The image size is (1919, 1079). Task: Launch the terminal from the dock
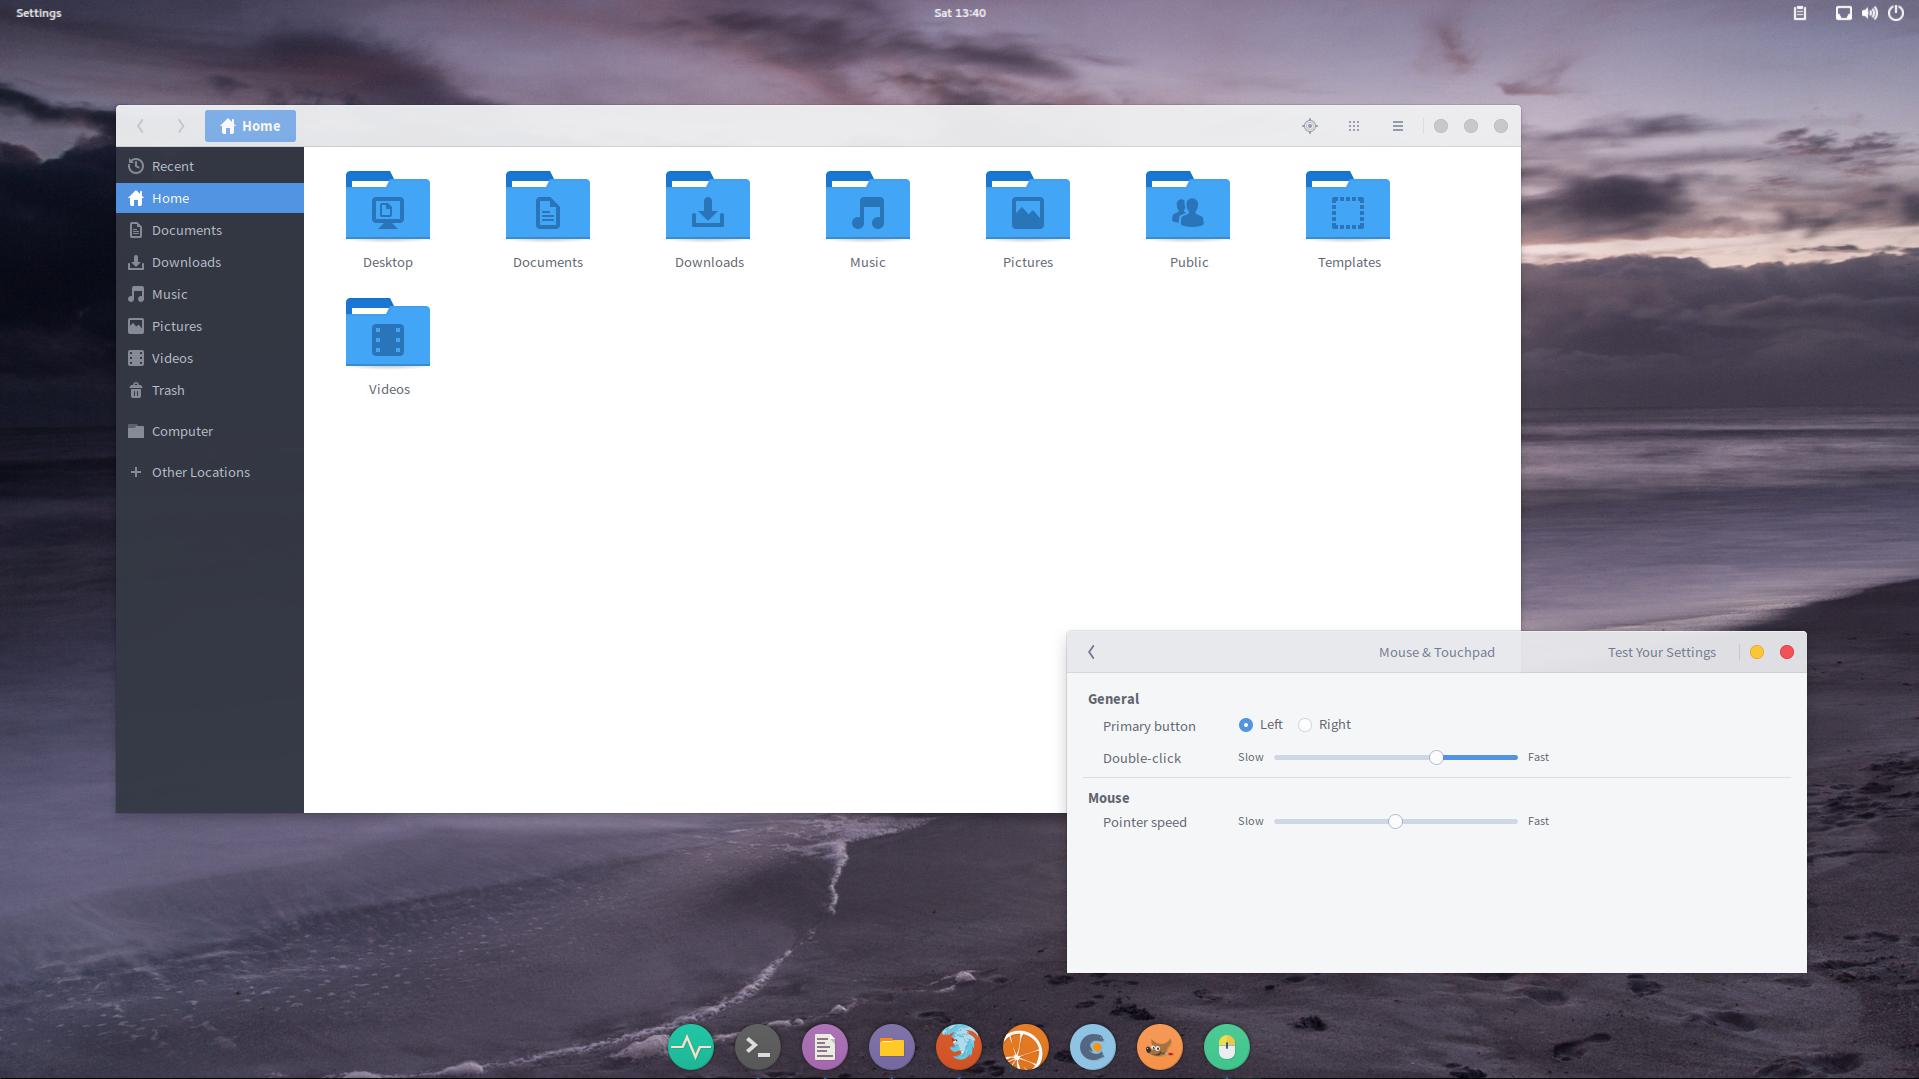pos(758,1047)
